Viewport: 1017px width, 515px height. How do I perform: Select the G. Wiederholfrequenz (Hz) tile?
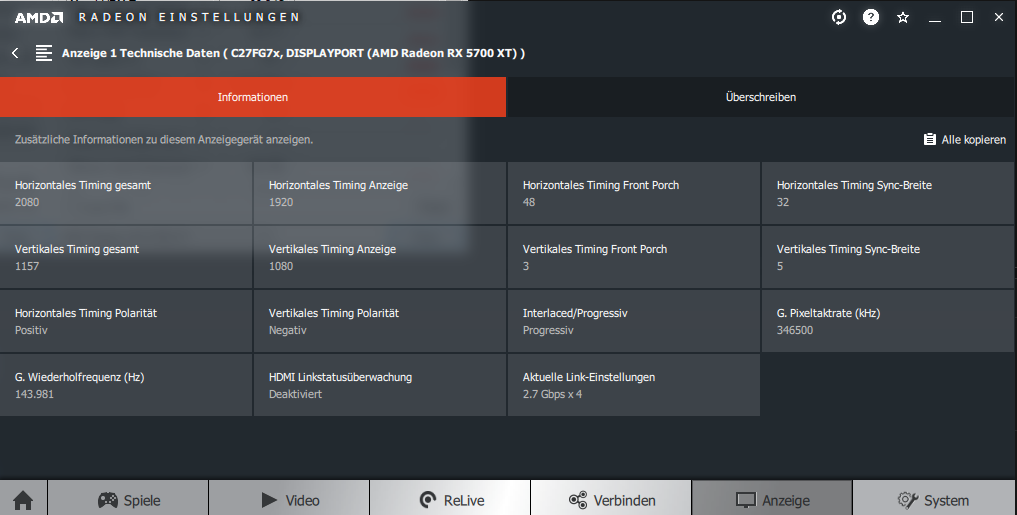(126, 385)
